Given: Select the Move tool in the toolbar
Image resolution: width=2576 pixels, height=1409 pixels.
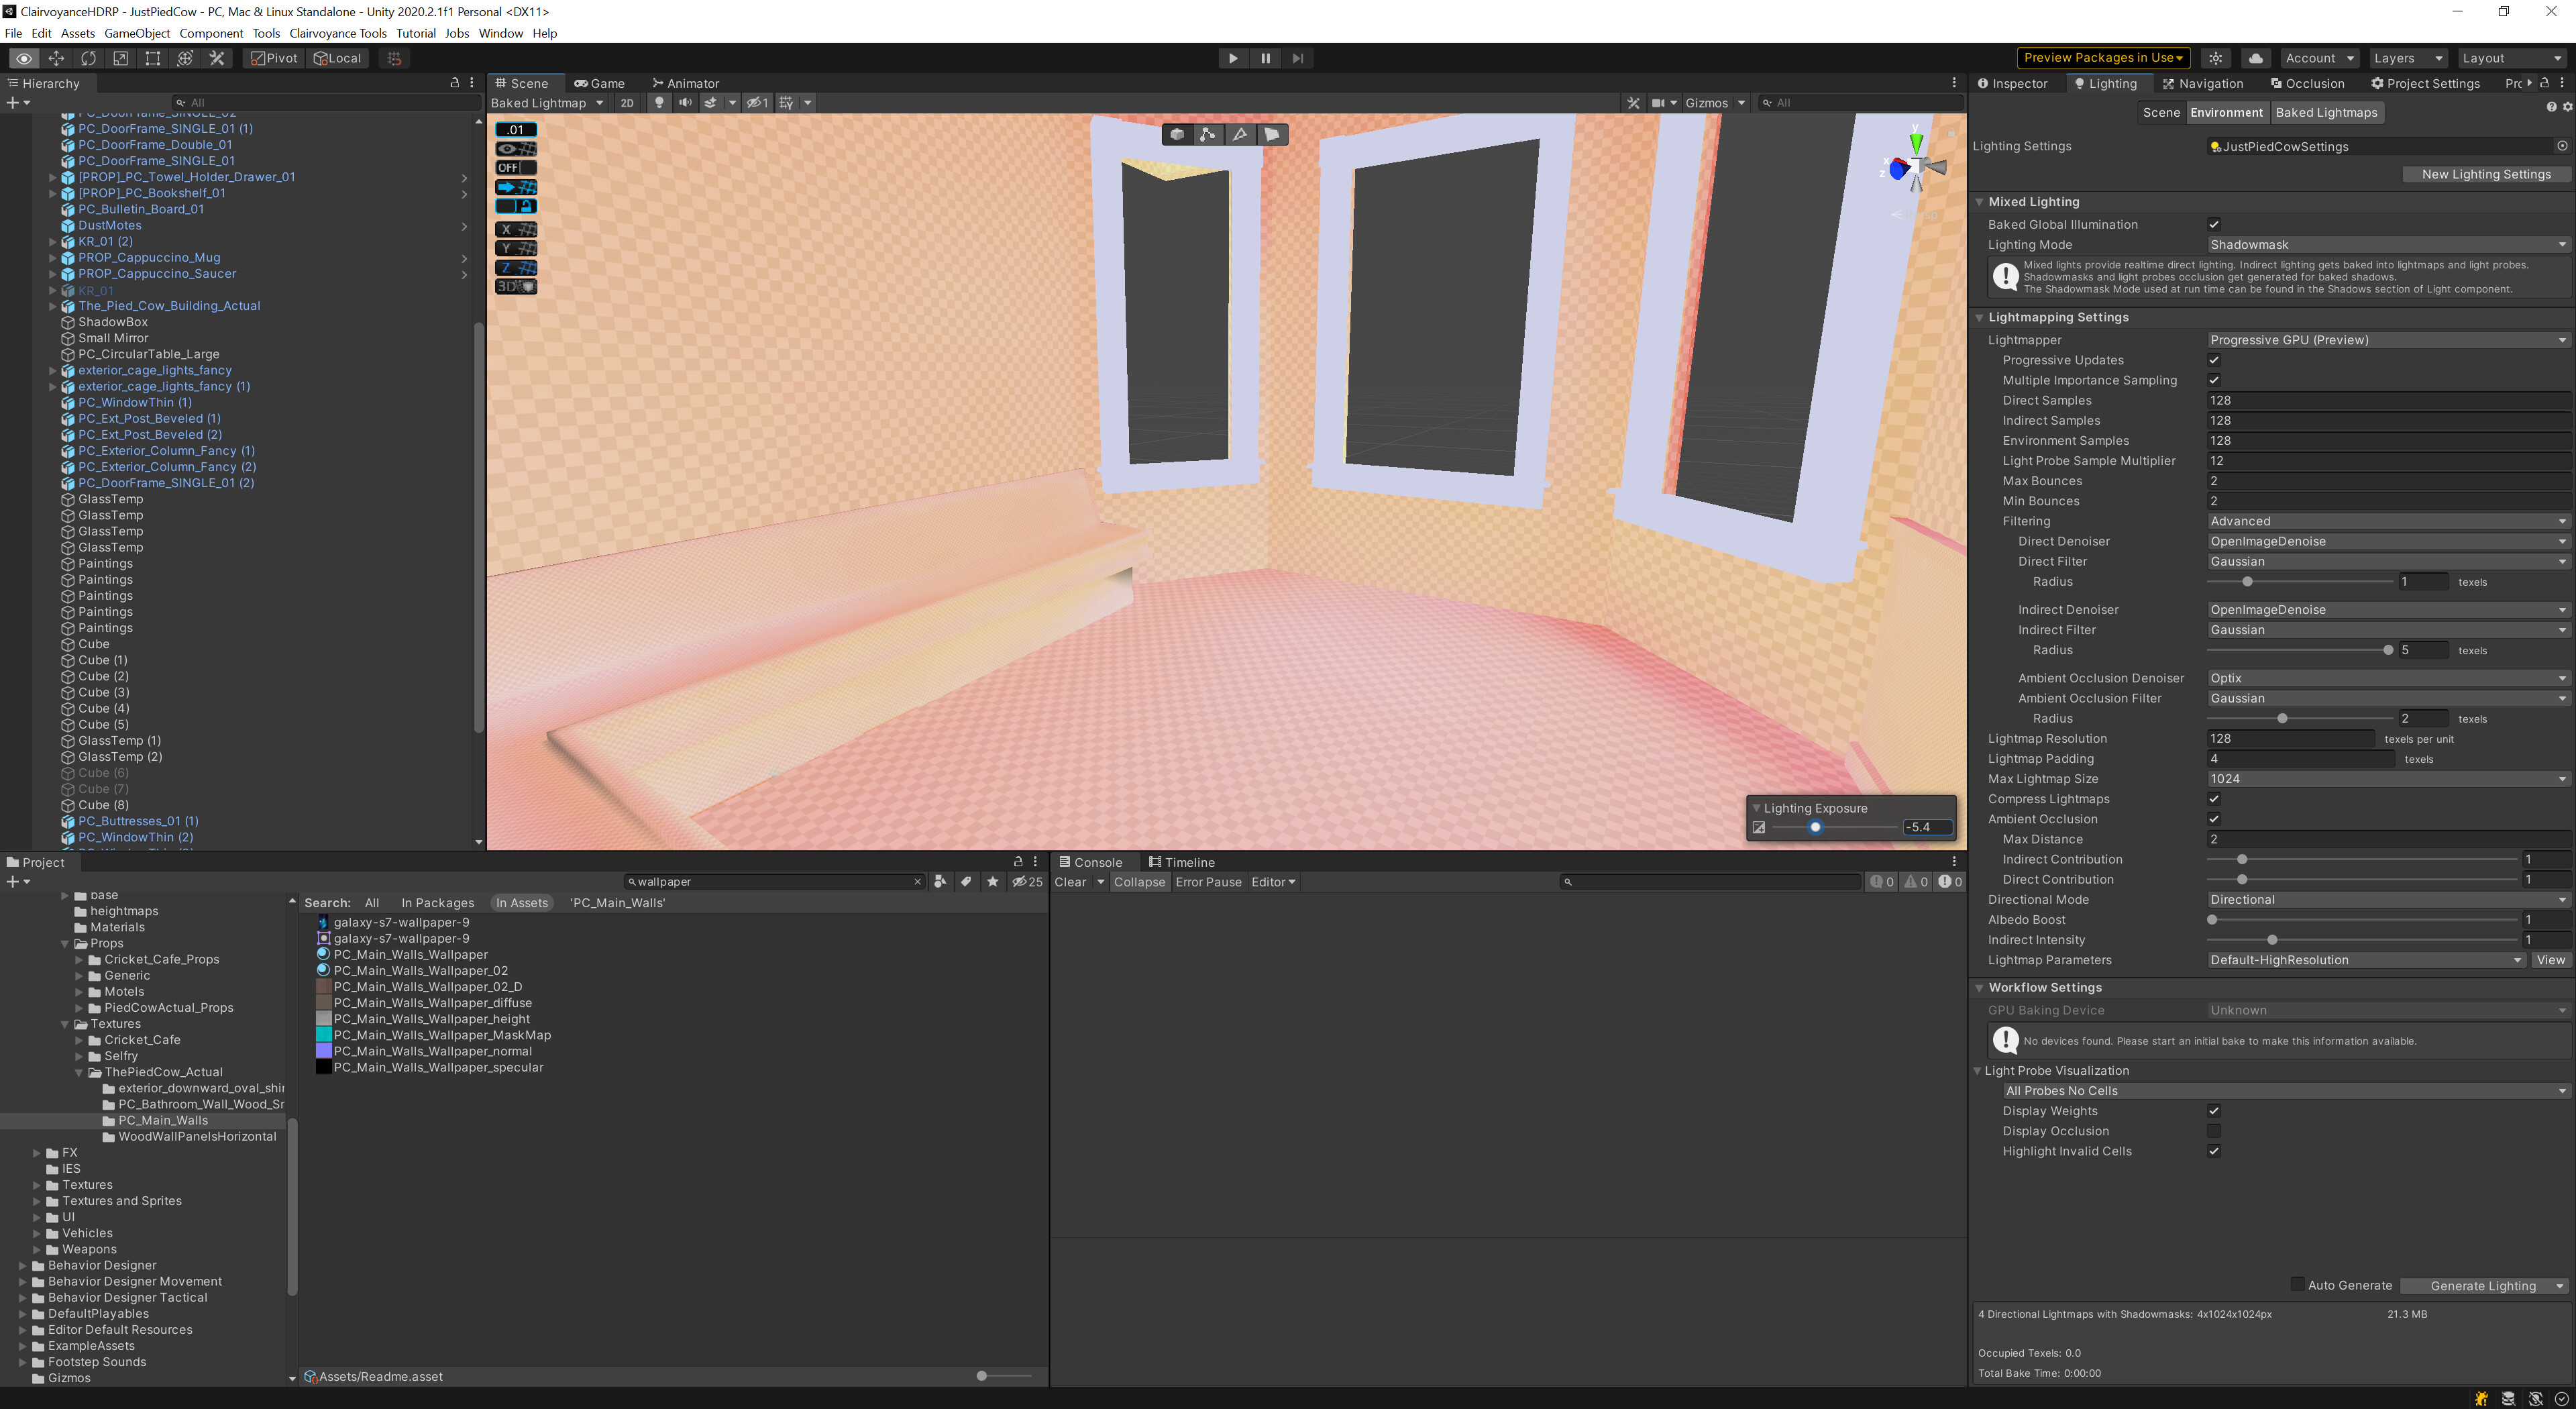Looking at the screenshot, I should click(x=56, y=58).
